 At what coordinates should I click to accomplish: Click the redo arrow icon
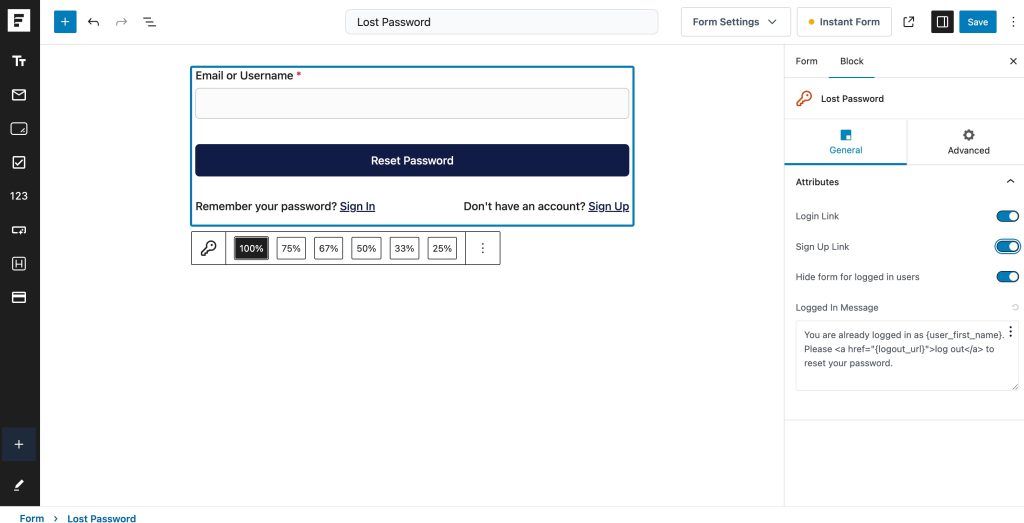[121, 22]
